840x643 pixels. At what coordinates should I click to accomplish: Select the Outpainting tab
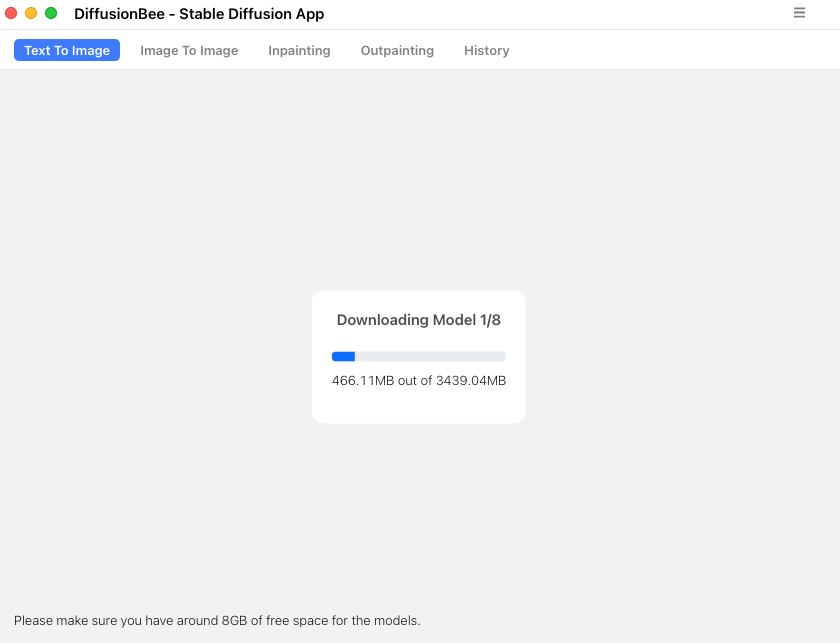tap(397, 50)
